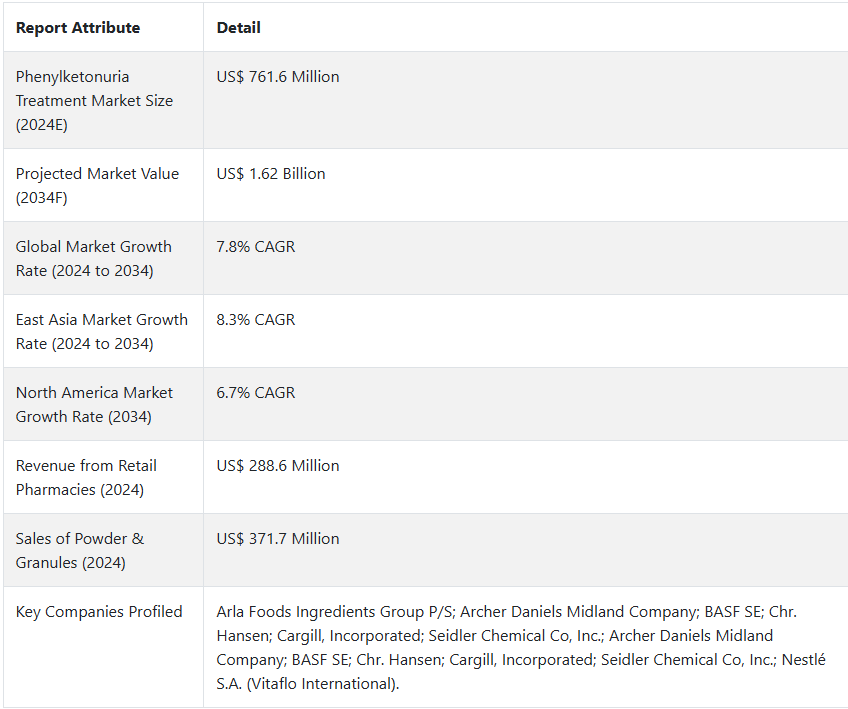The height and width of the screenshot is (709, 848).
Task: Click the US$ 761.6 Million value
Action: (278, 77)
